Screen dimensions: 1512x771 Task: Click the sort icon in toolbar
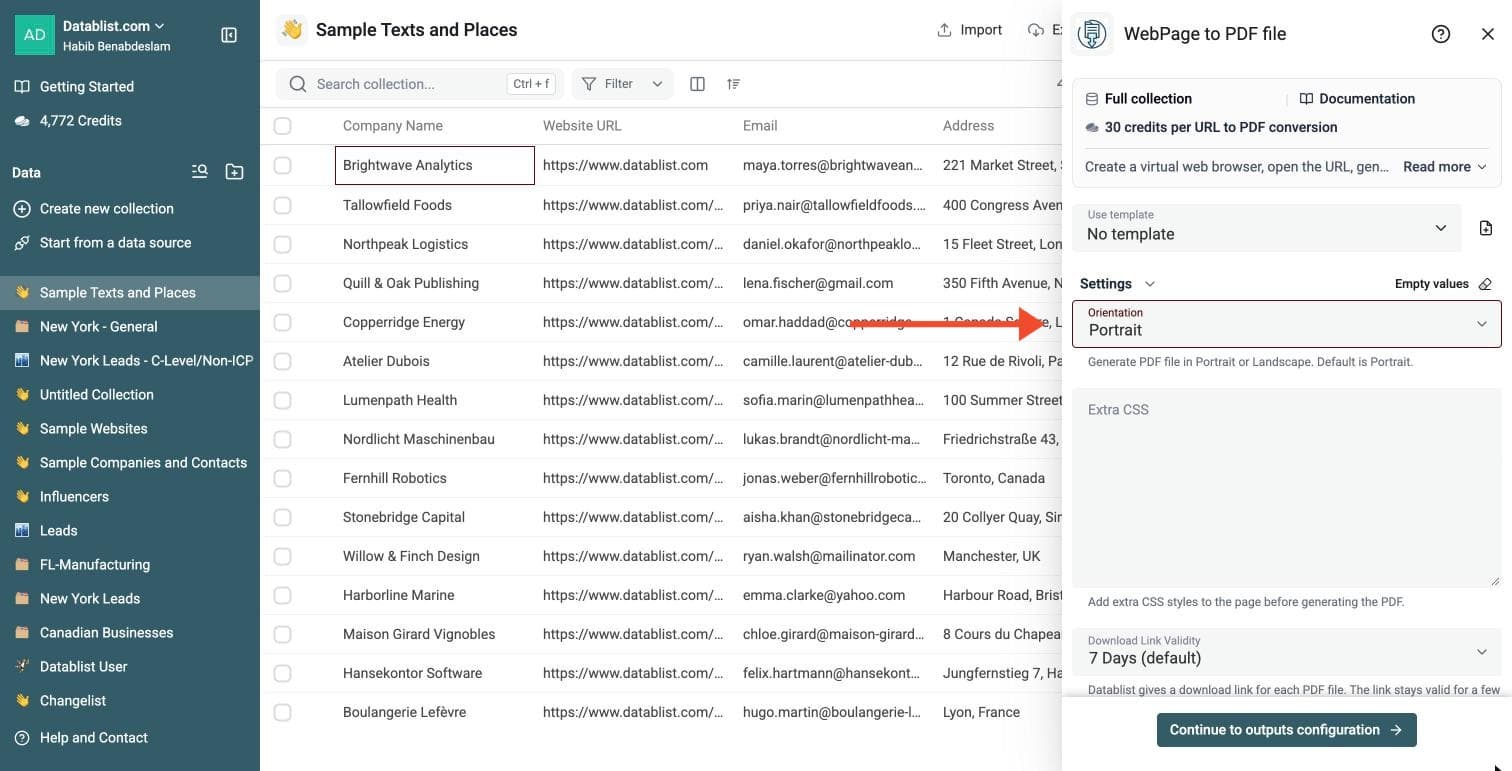(x=734, y=84)
